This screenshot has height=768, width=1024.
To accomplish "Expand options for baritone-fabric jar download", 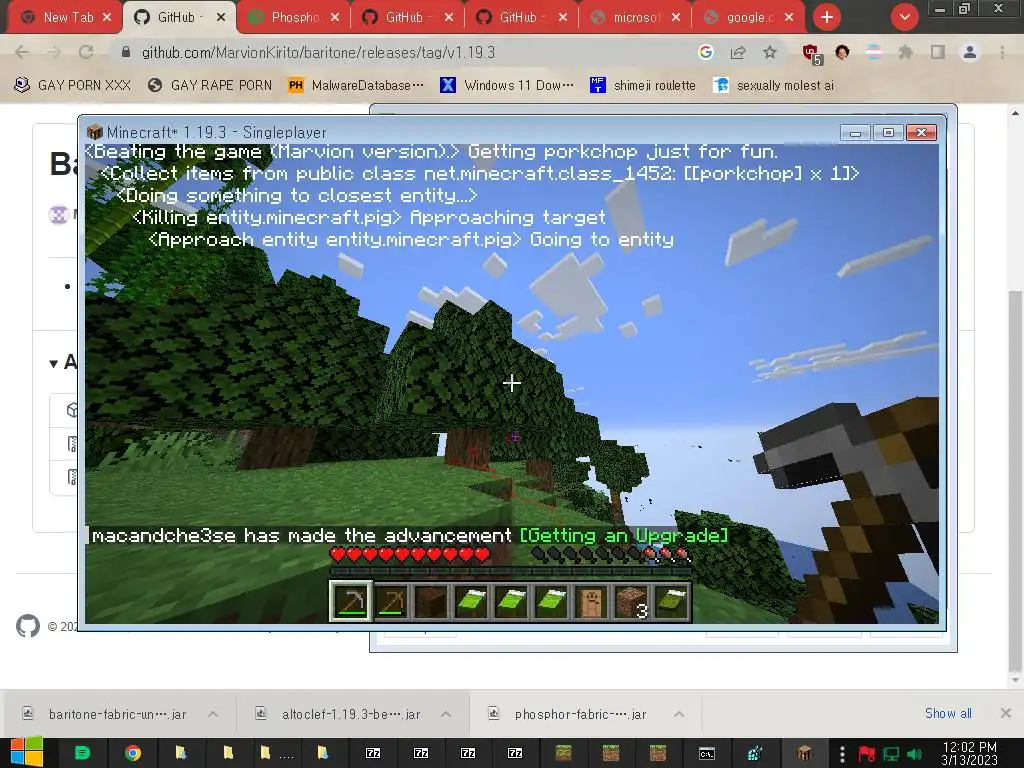I will pyautogui.click(x=213, y=714).
